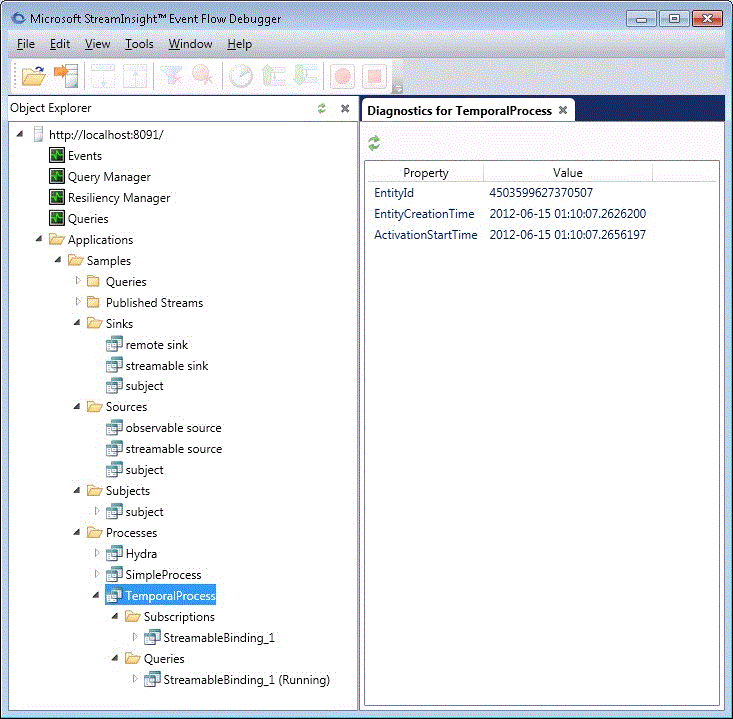Sort by the Property column header
733x719 pixels.
coord(425,173)
